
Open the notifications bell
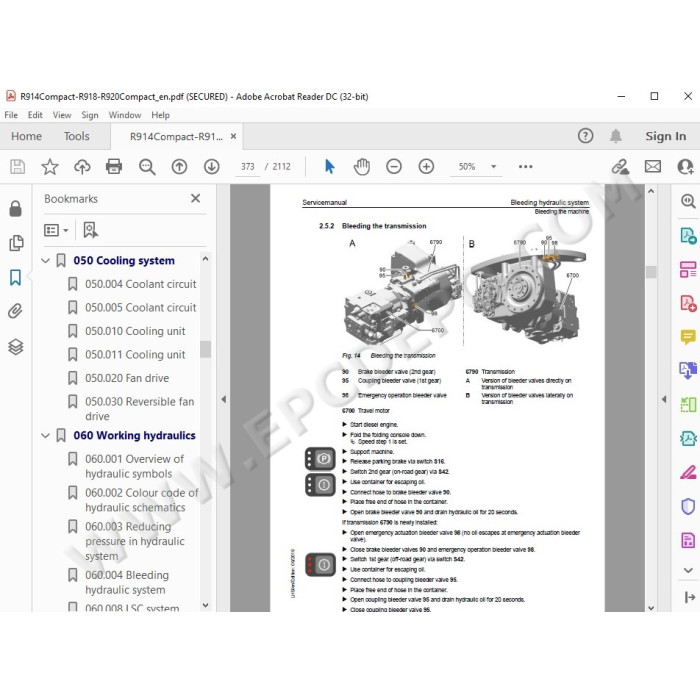[x=616, y=136]
